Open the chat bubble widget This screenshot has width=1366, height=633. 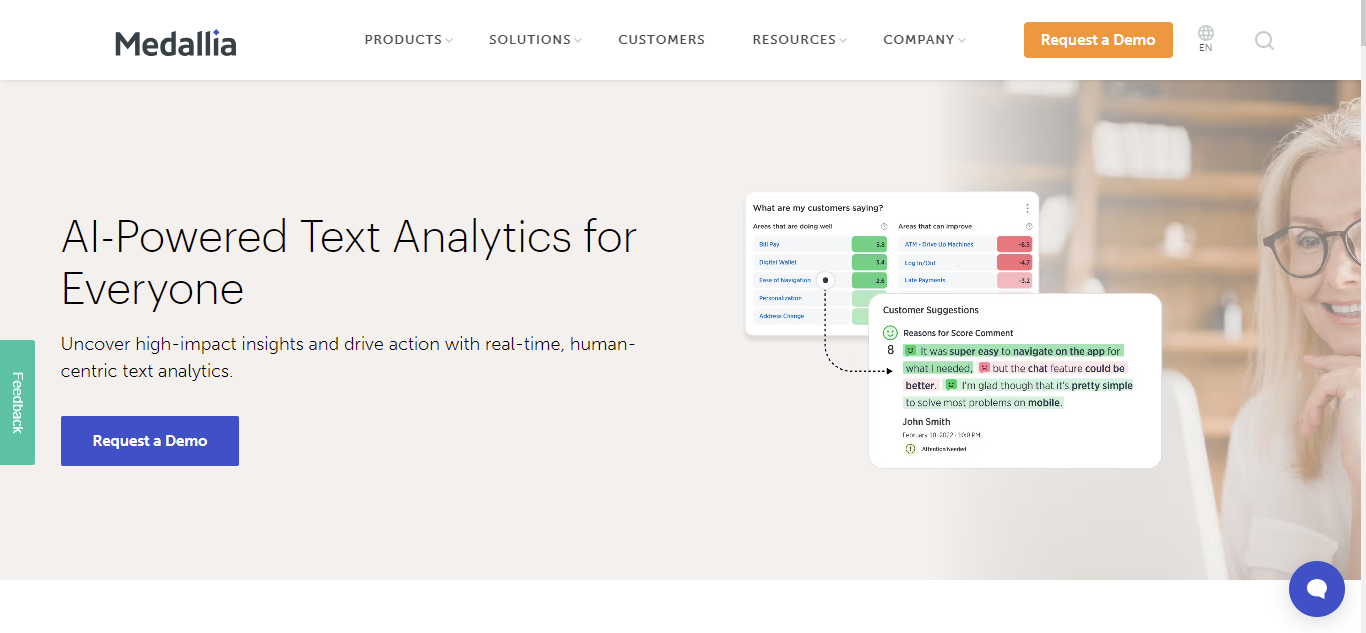[x=1316, y=589]
